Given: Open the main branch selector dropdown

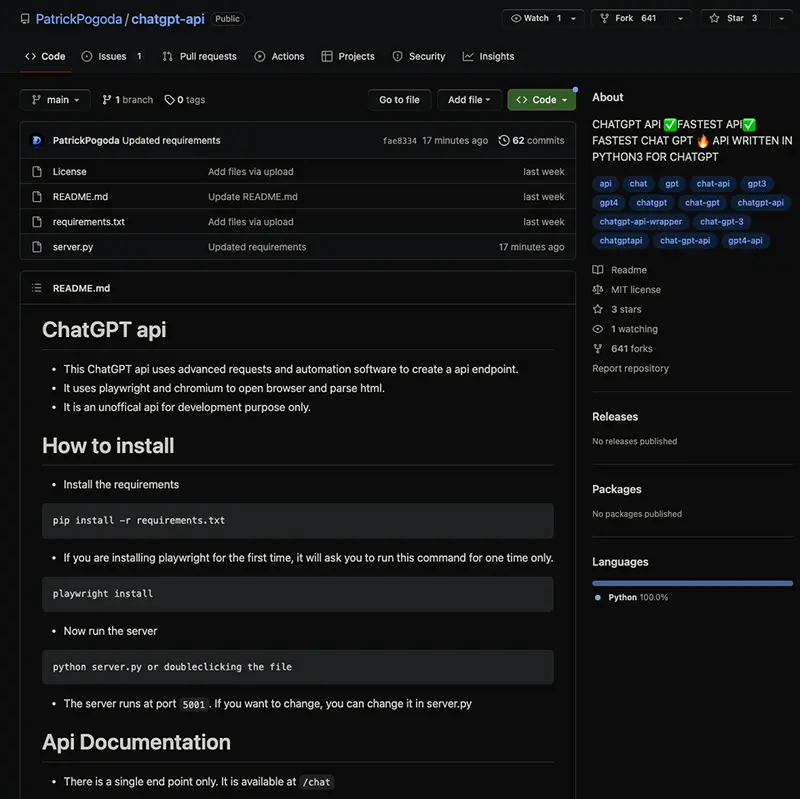Looking at the screenshot, I should coord(55,100).
